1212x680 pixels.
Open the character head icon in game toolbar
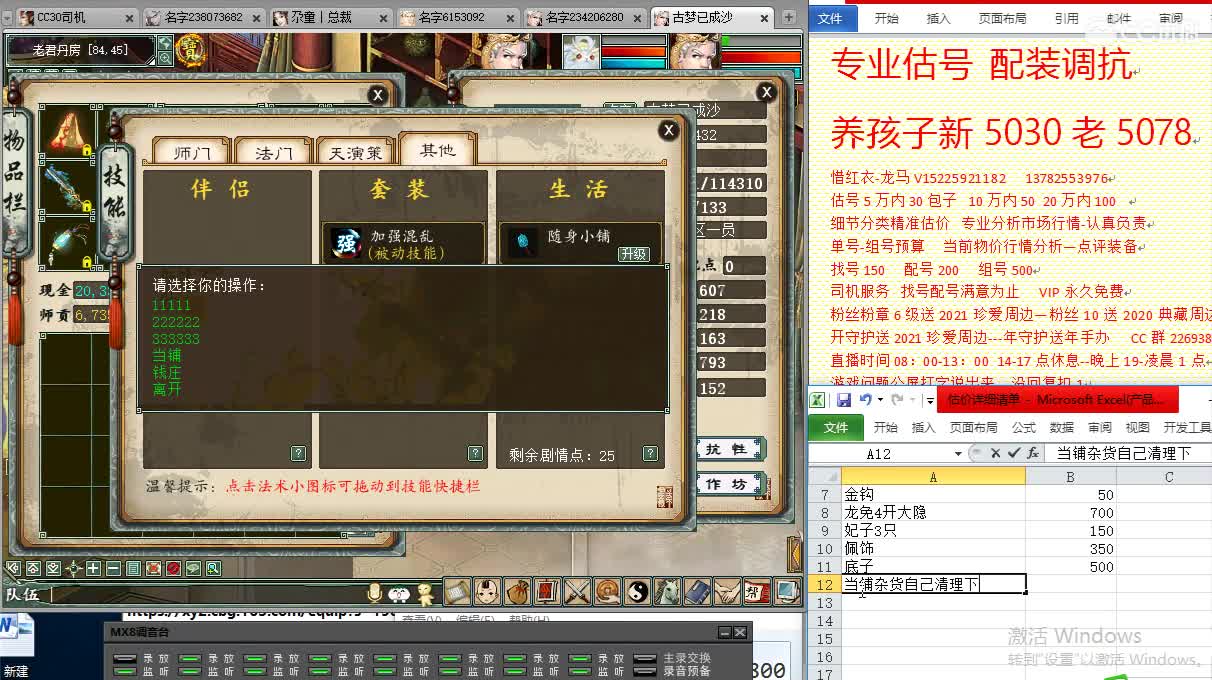[487, 592]
